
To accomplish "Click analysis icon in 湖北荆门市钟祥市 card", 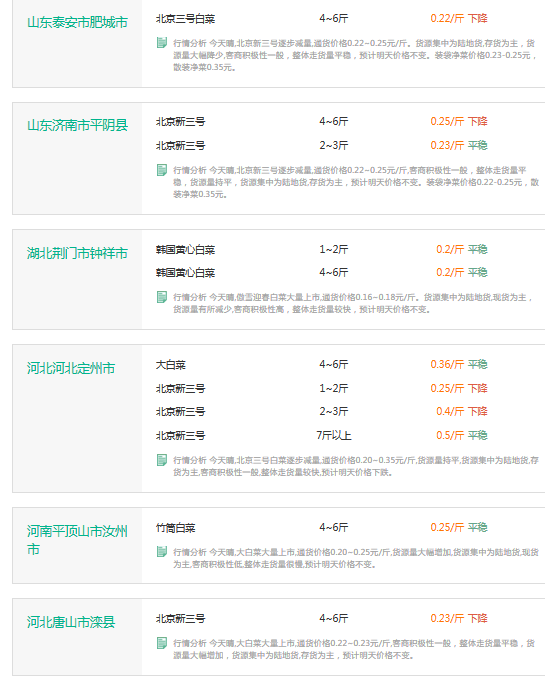I will 162,297.
